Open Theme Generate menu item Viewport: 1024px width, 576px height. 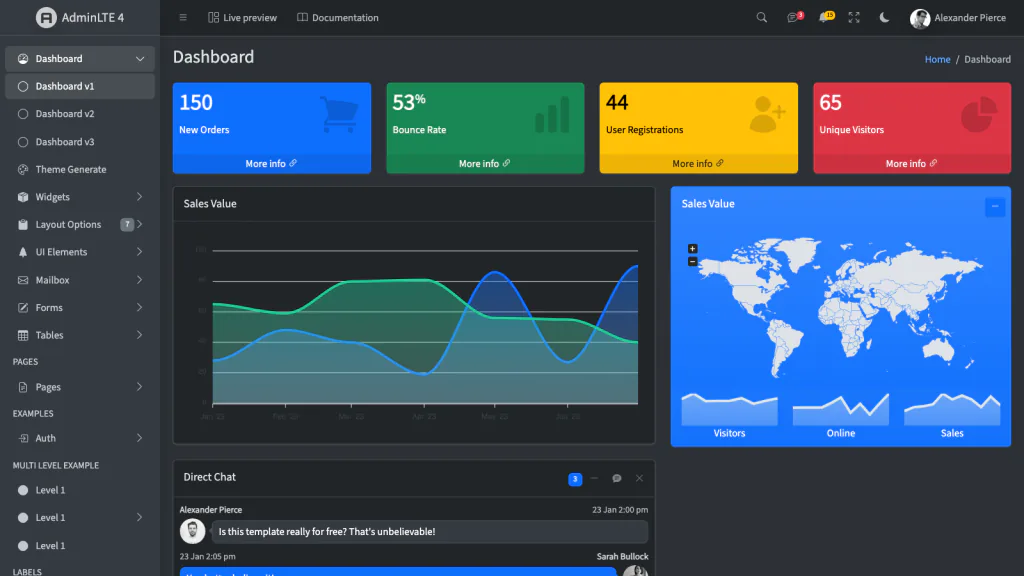(80, 169)
